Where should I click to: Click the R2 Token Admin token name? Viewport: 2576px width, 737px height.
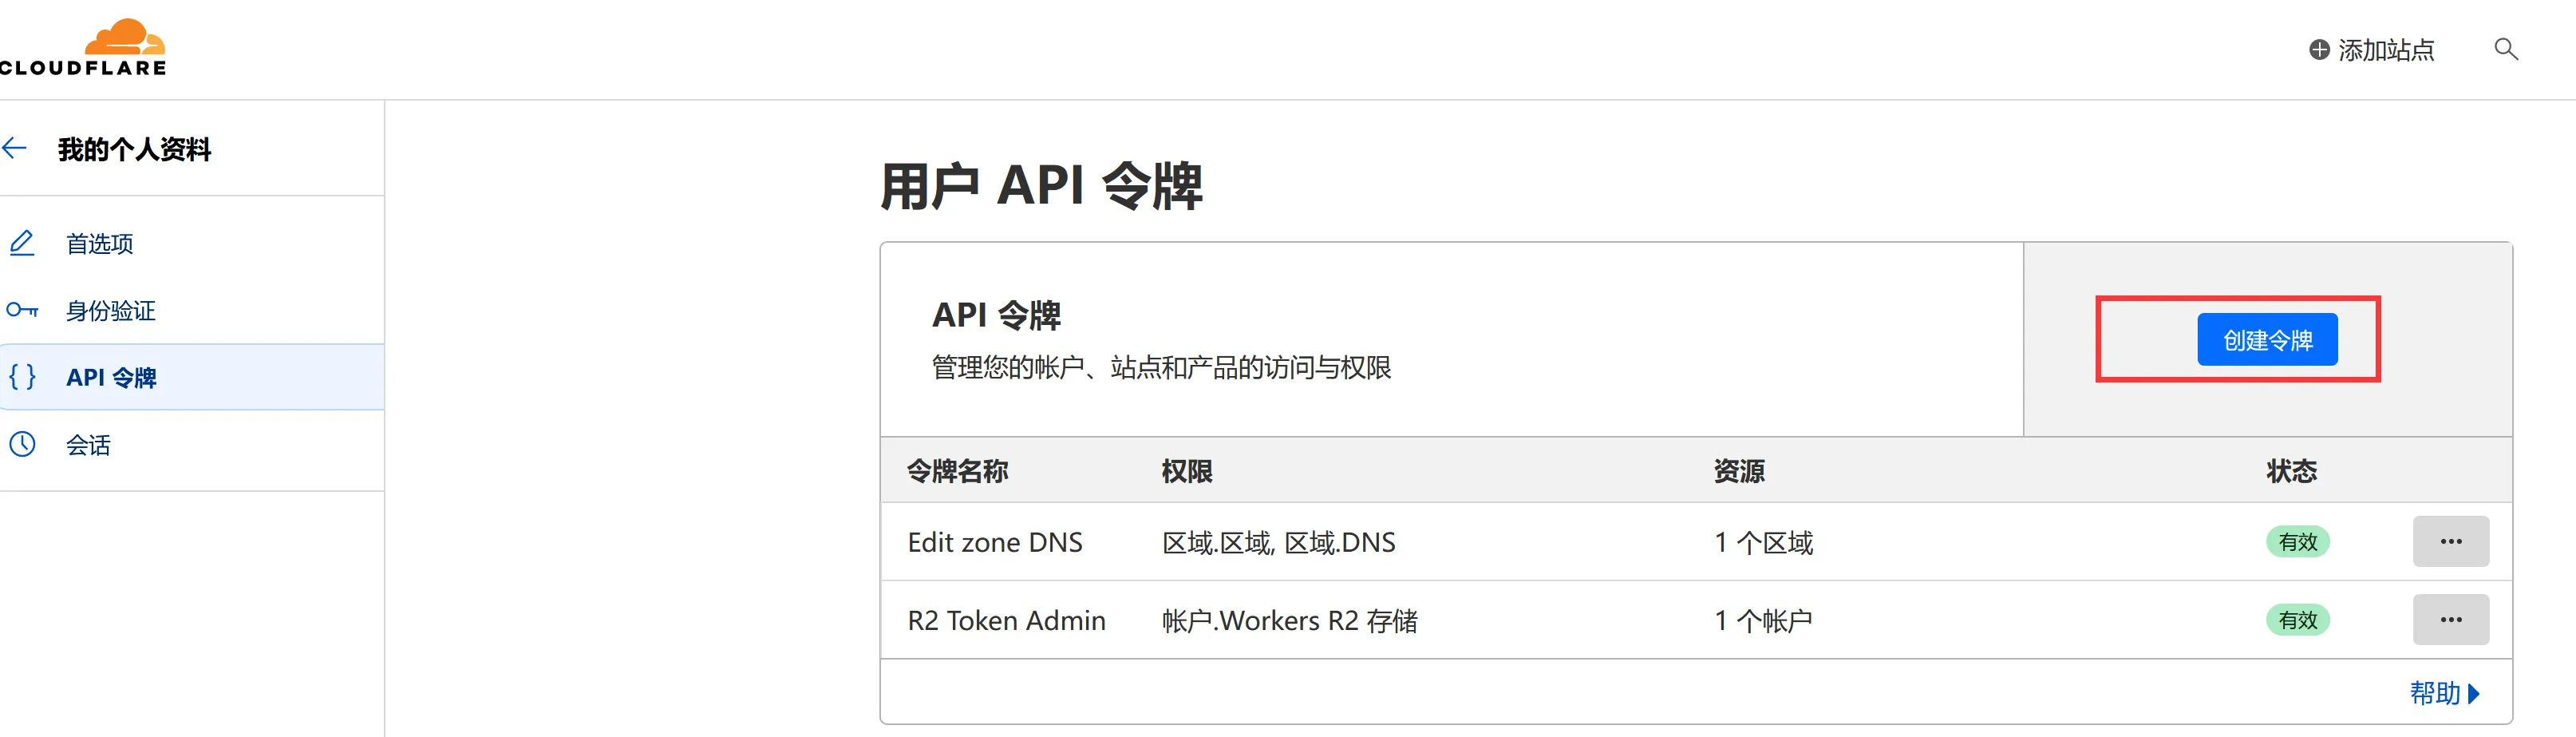[x=1006, y=620]
